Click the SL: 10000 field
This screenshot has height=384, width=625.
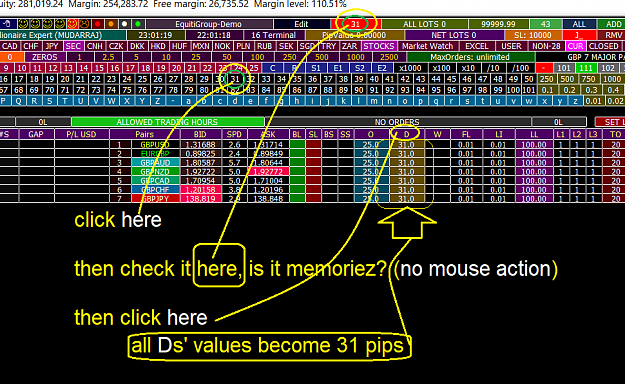[533, 35]
